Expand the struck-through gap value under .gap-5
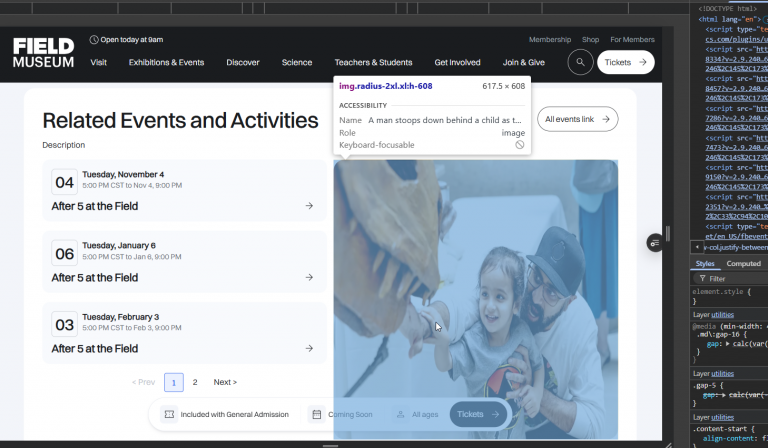The image size is (768, 448). pos(725,395)
